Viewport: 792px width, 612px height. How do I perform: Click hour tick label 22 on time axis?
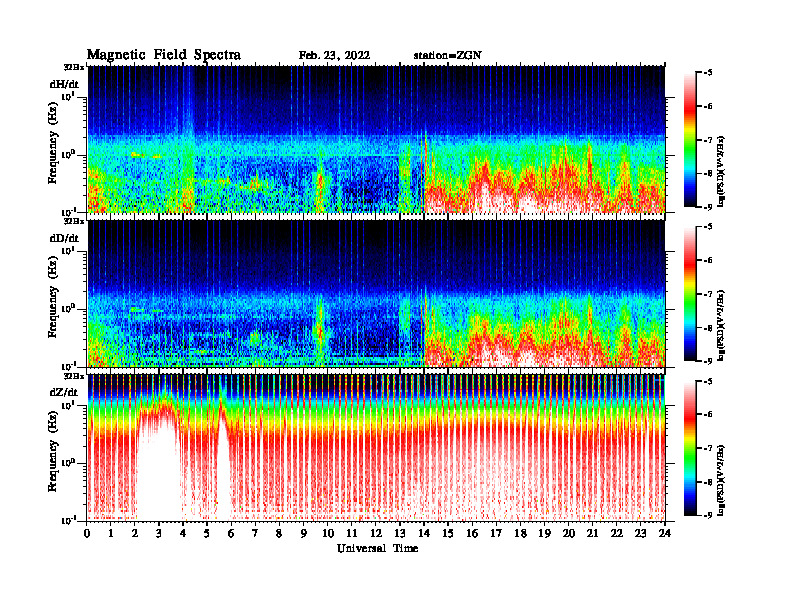(617, 534)
